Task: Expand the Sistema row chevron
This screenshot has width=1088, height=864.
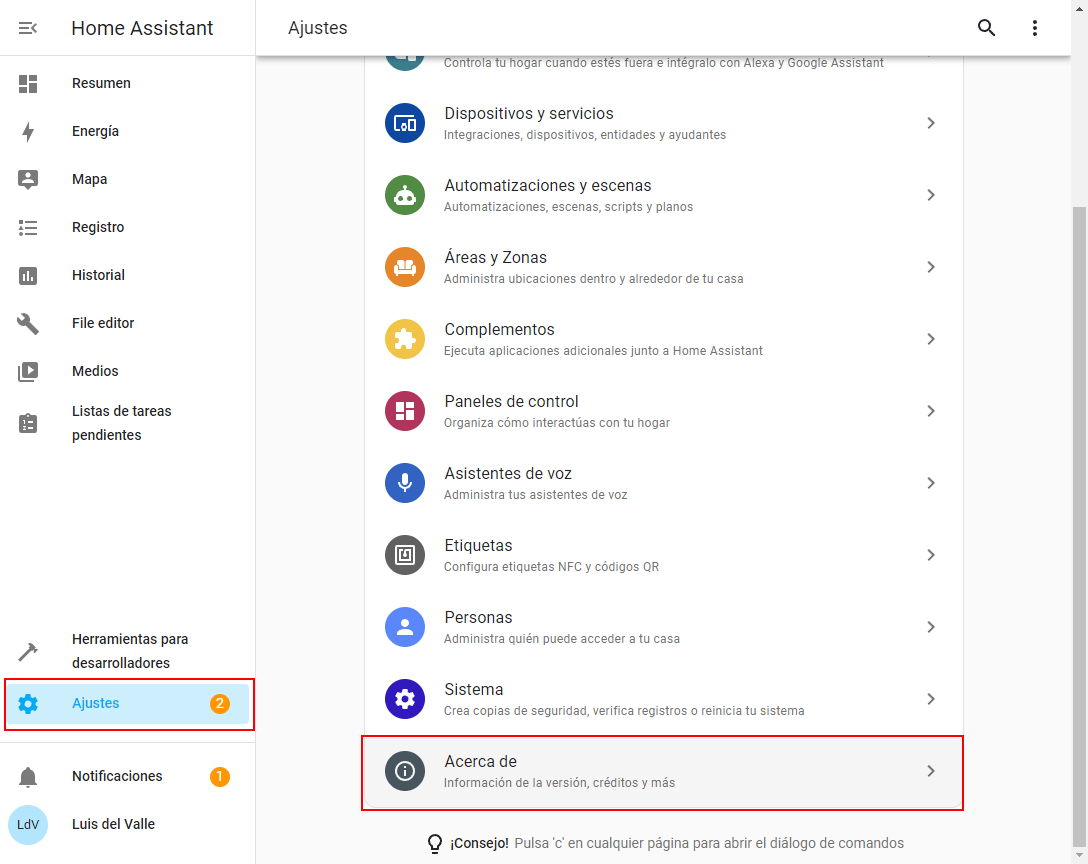Action: pos(931,699)
